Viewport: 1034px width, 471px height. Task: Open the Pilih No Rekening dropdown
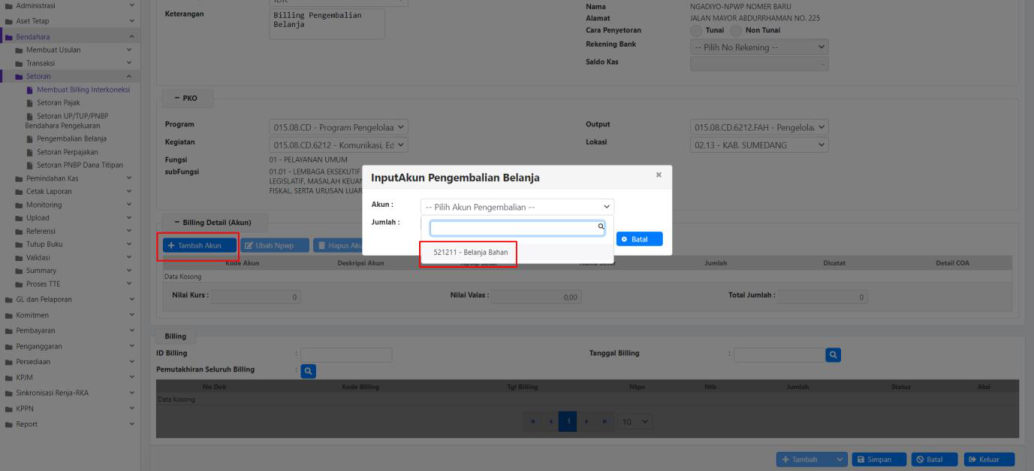759,47
